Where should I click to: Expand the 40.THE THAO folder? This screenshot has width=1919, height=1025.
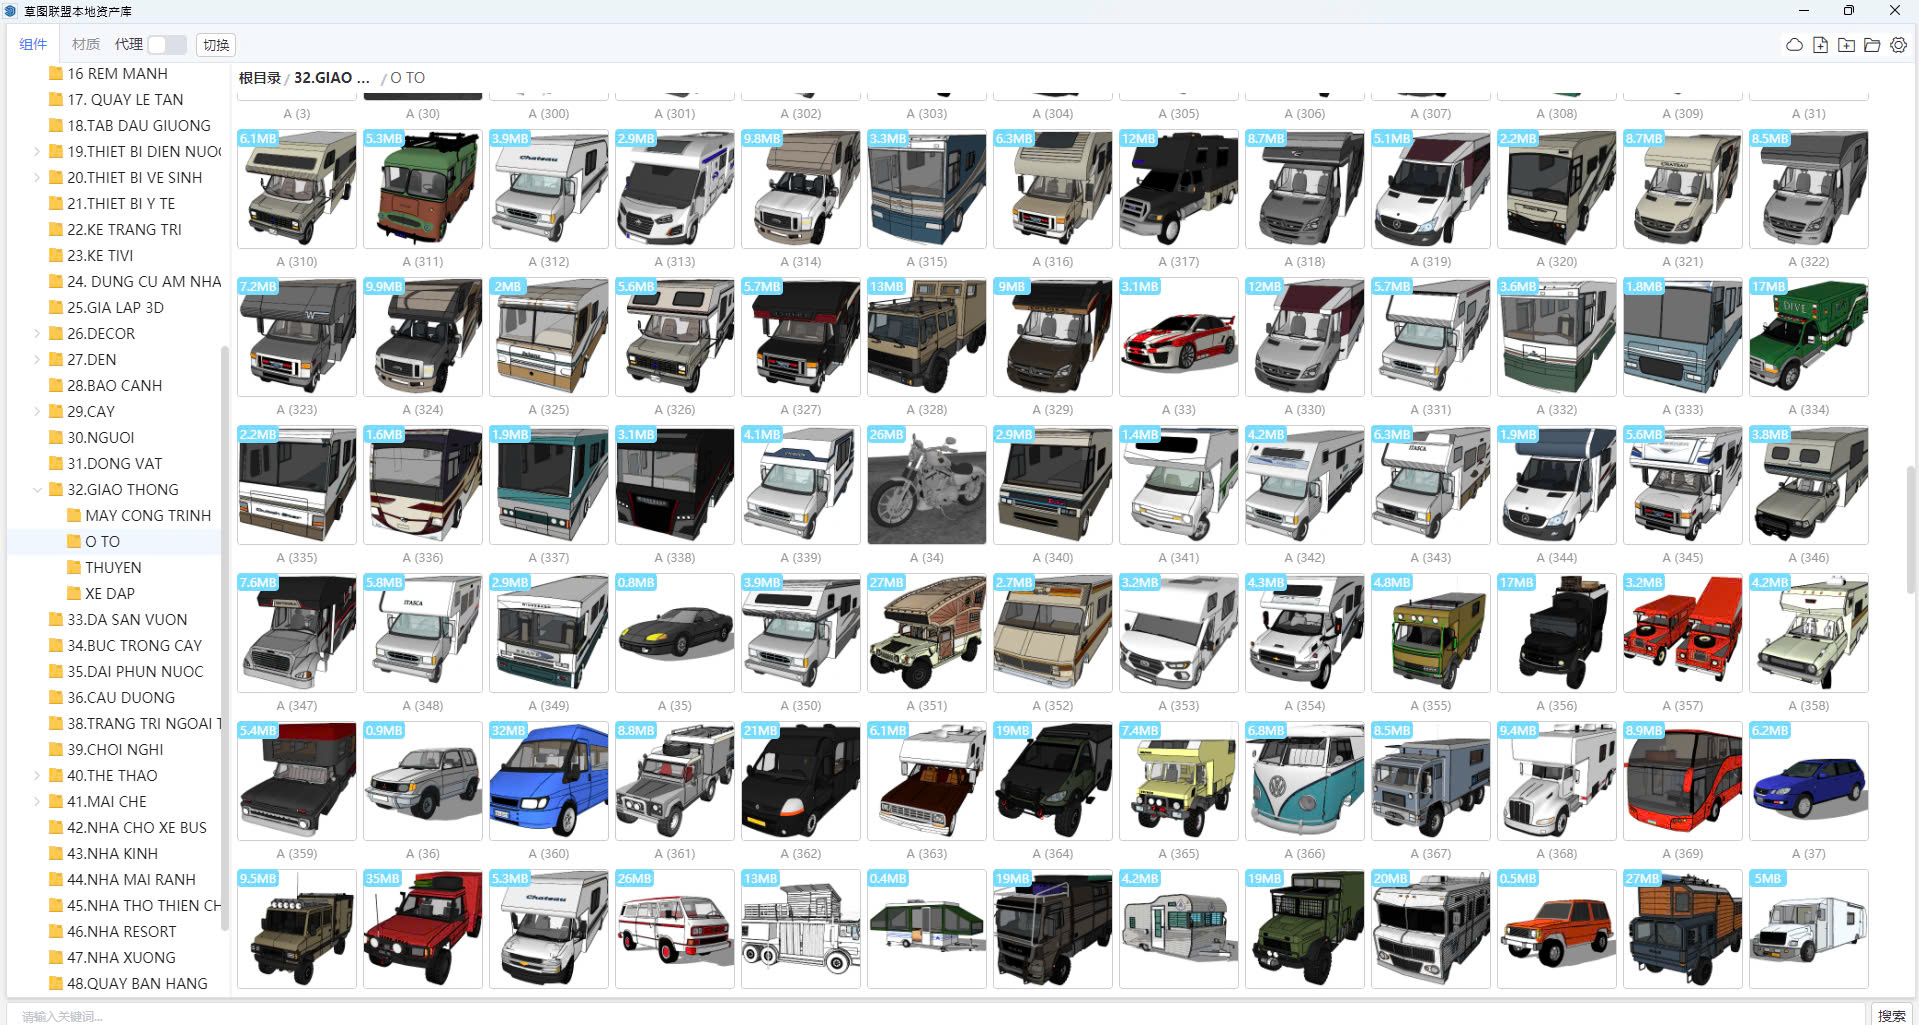(38, 776)
